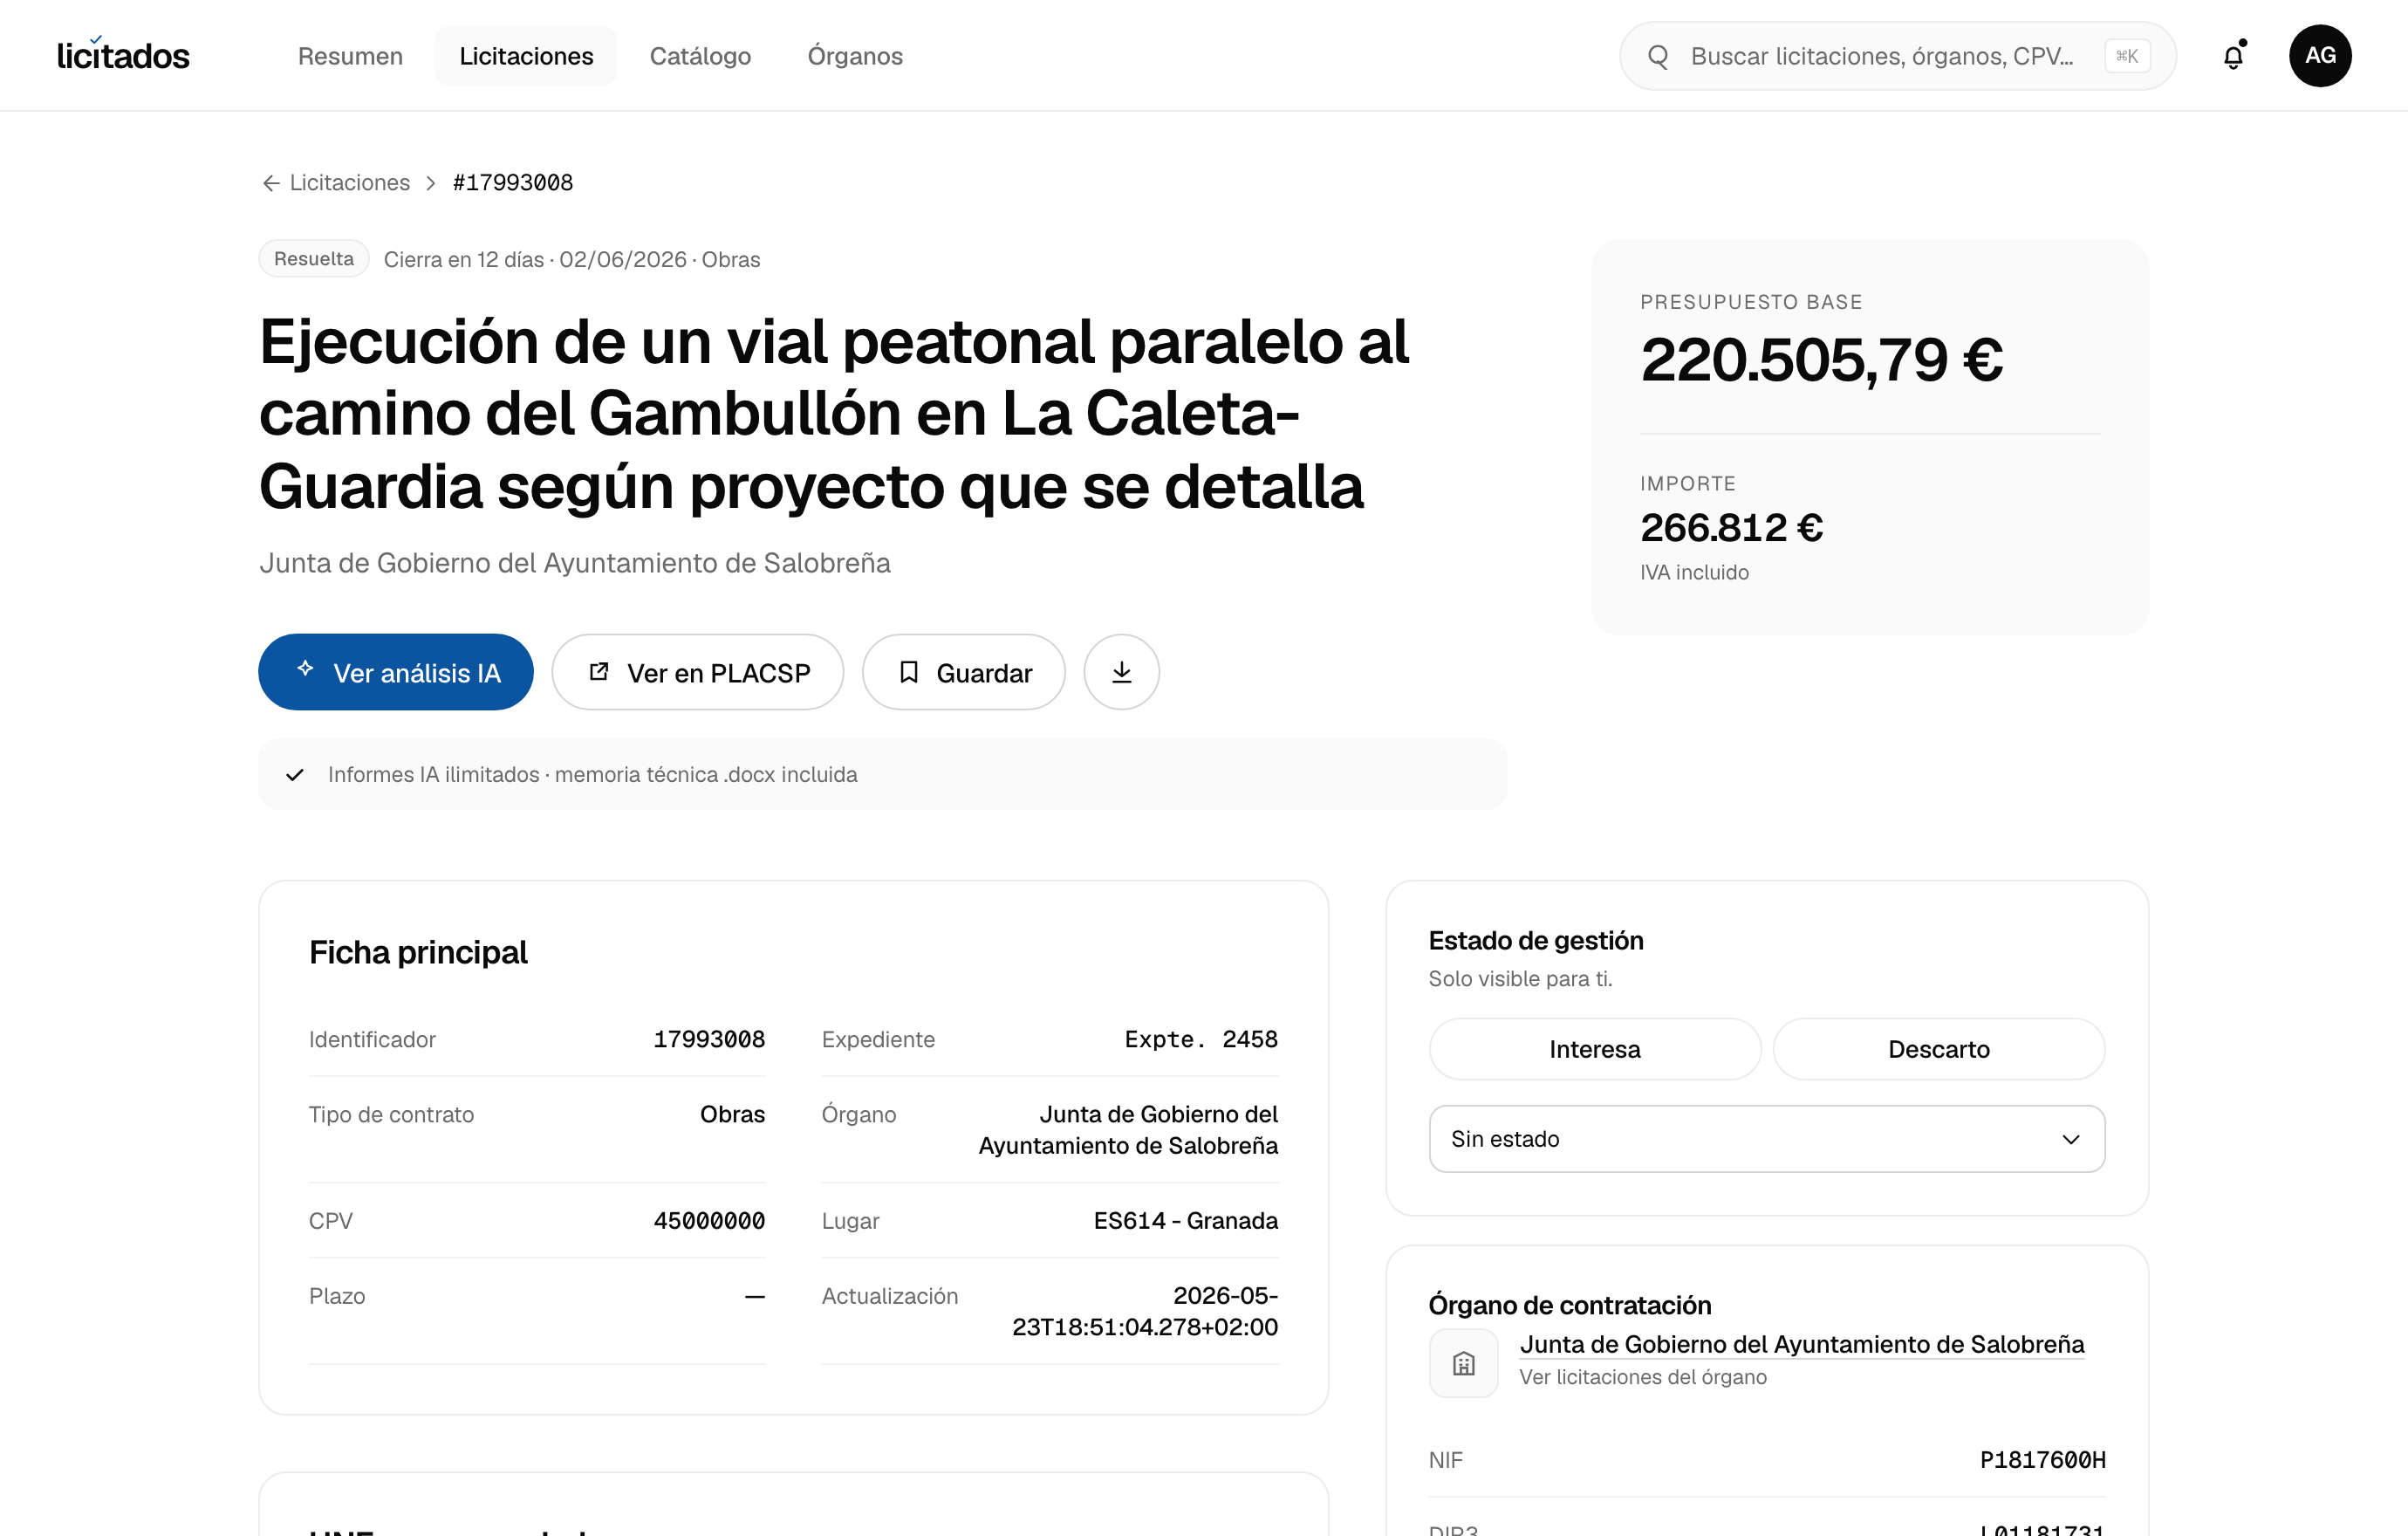Click the ⌘K shortcut badge
This screenshot has height=1536, width=2408.
2127,56
